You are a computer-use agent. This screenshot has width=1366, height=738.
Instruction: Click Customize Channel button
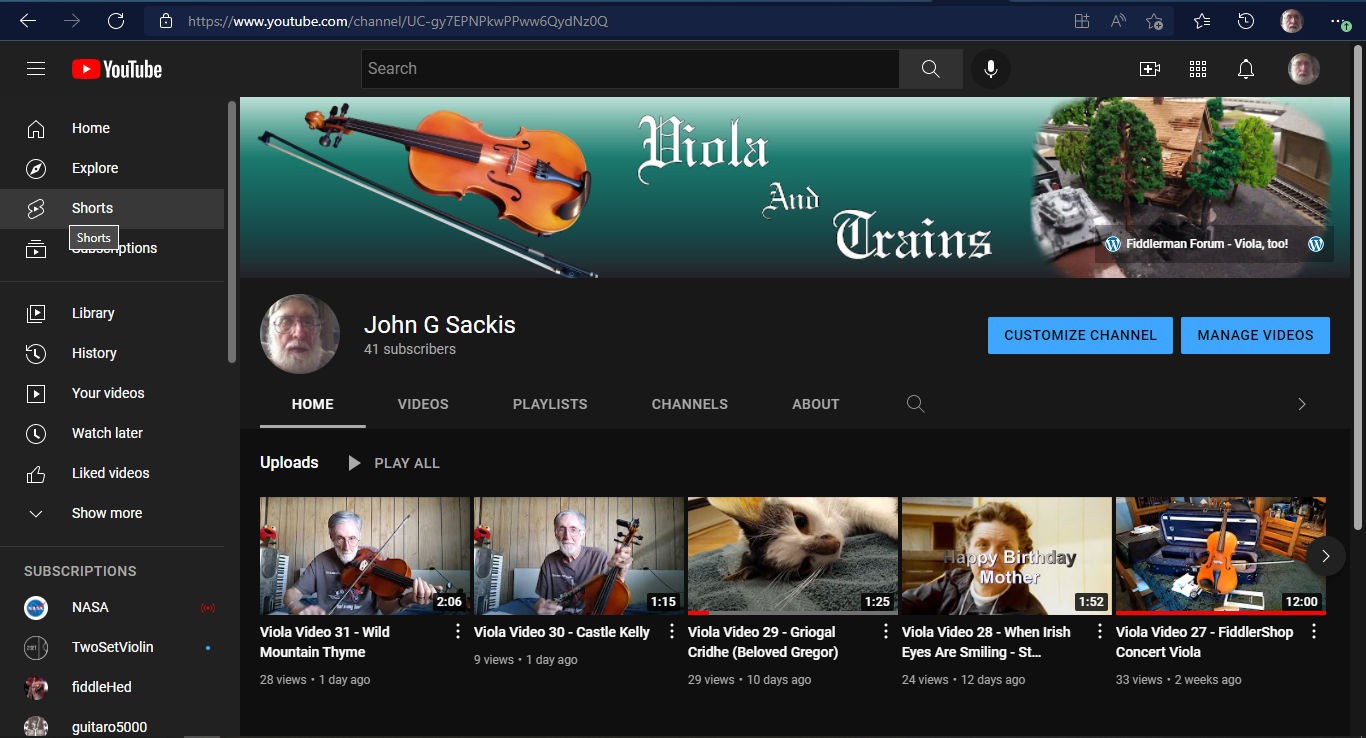1080,335
